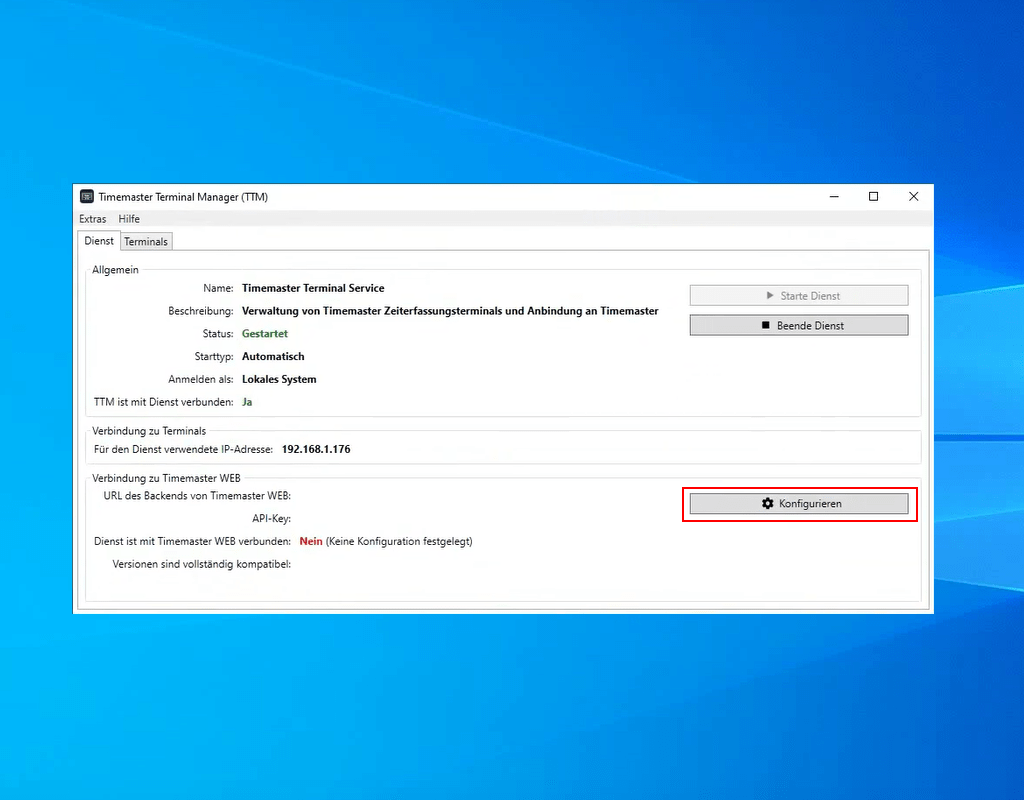
Task: Click the Timemaster app icon in title bar
Action: [x=87, y=197]
